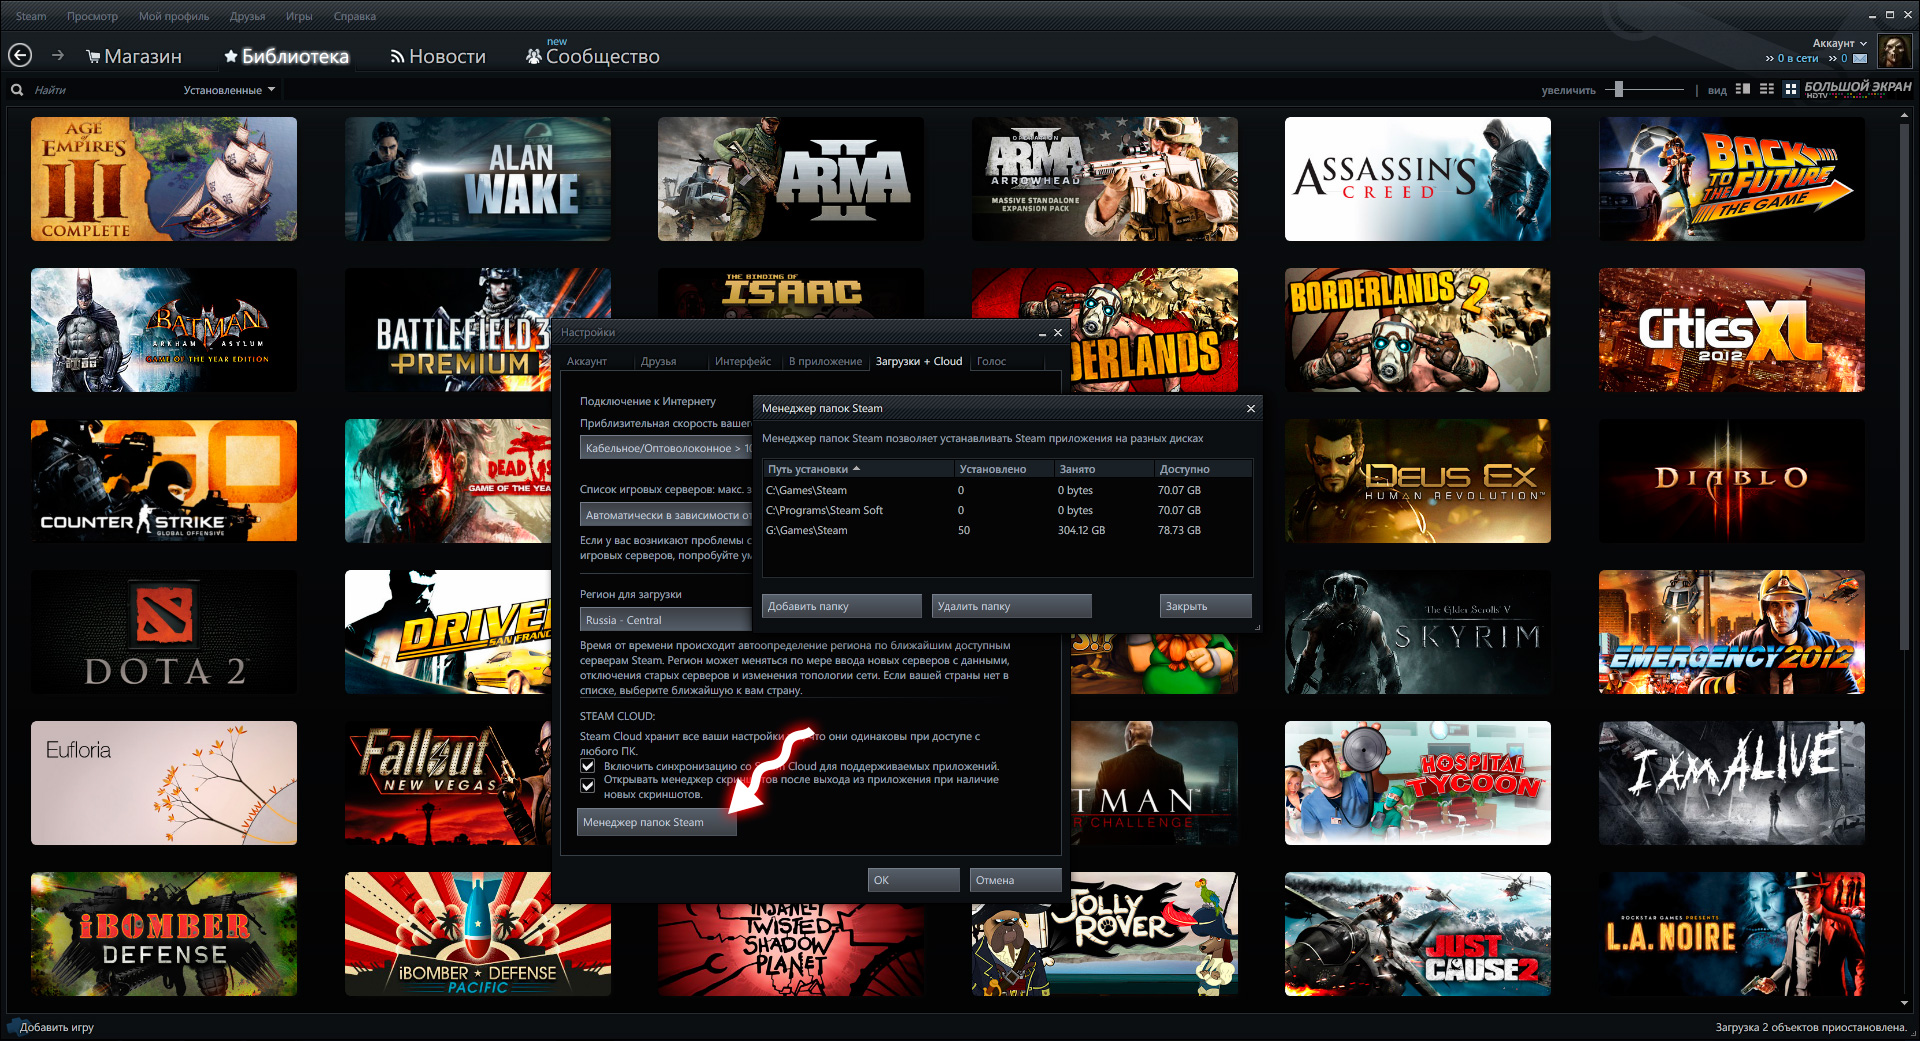Open the Dota 2 game tile

point(164,632)
